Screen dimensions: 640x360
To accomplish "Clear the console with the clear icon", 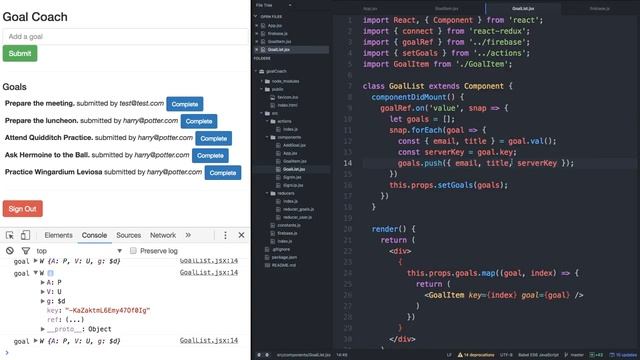I will tap(10, 251).
